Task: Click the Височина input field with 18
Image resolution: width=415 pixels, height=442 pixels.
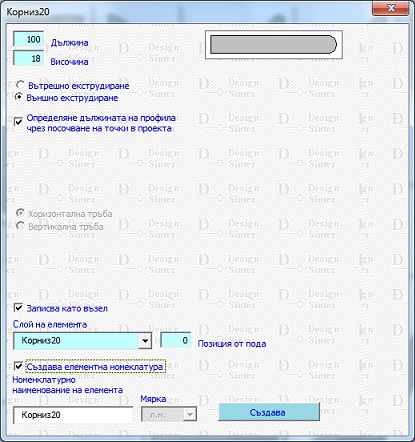Action: (28, 59)
